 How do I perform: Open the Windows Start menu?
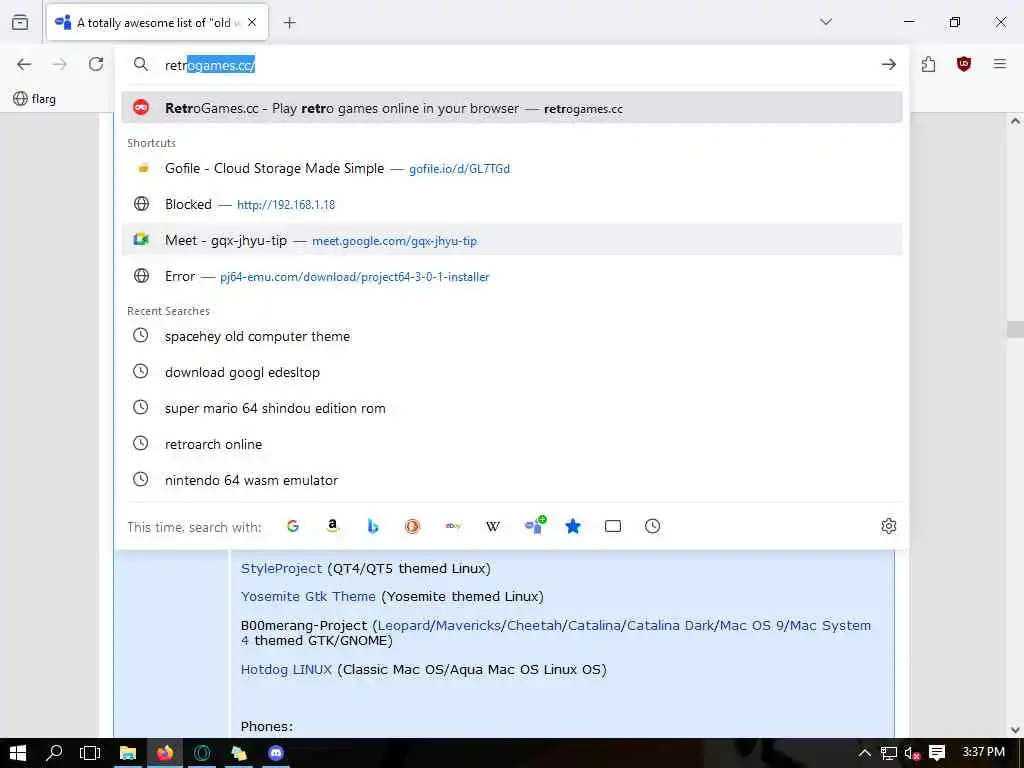[x=18, y=753]
